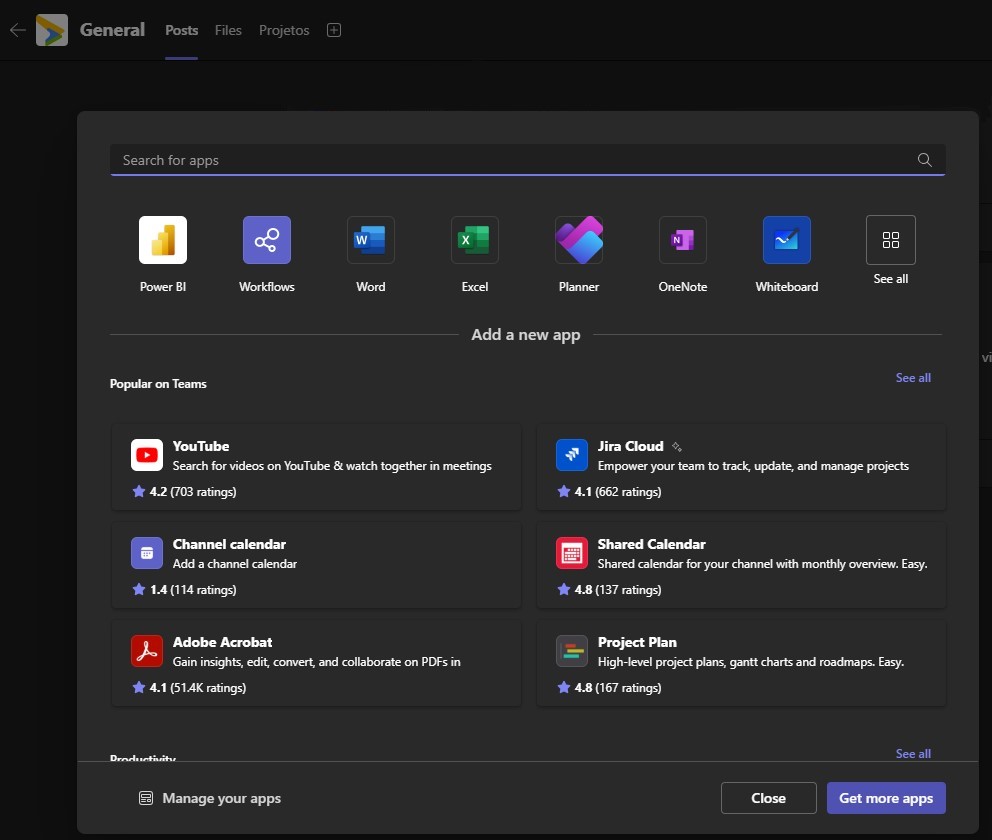Open the Excel app
This screenshot has width=992, height=840.
(x=474, y=240)
